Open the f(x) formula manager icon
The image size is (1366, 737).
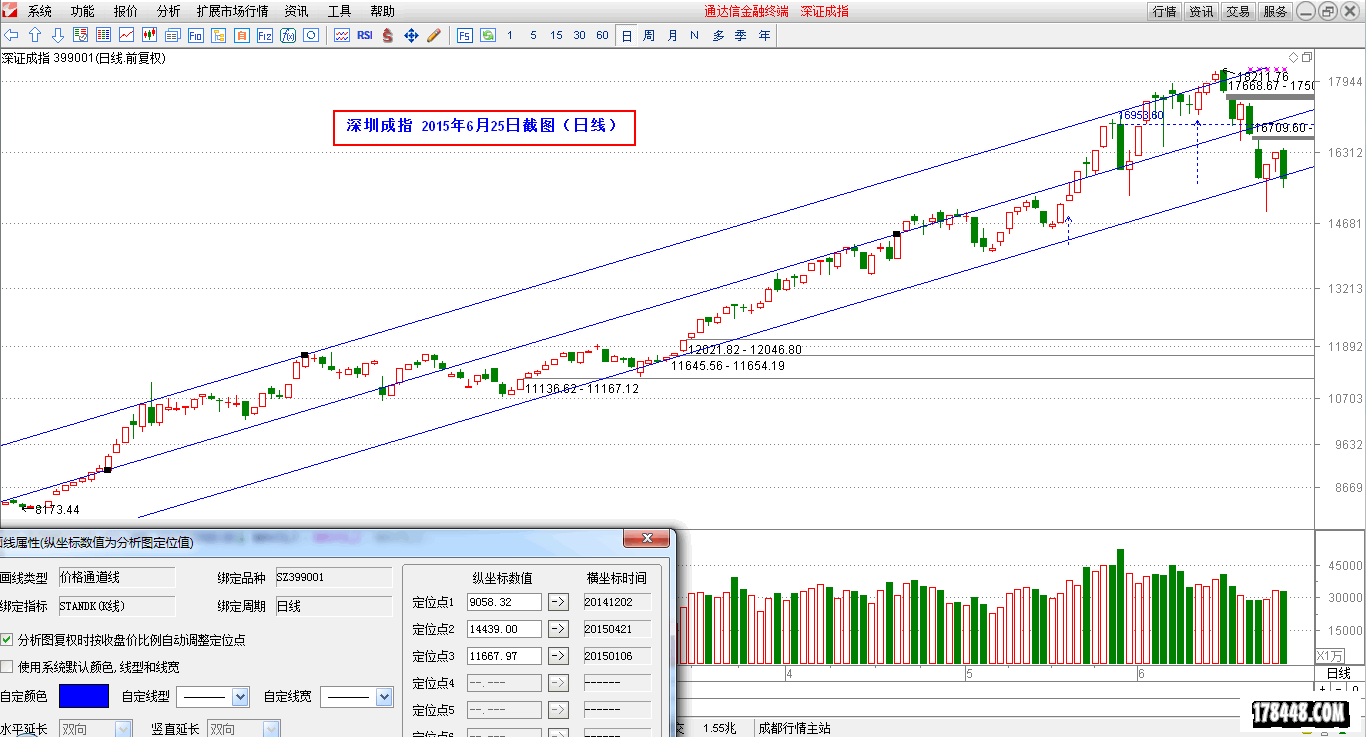288,35
